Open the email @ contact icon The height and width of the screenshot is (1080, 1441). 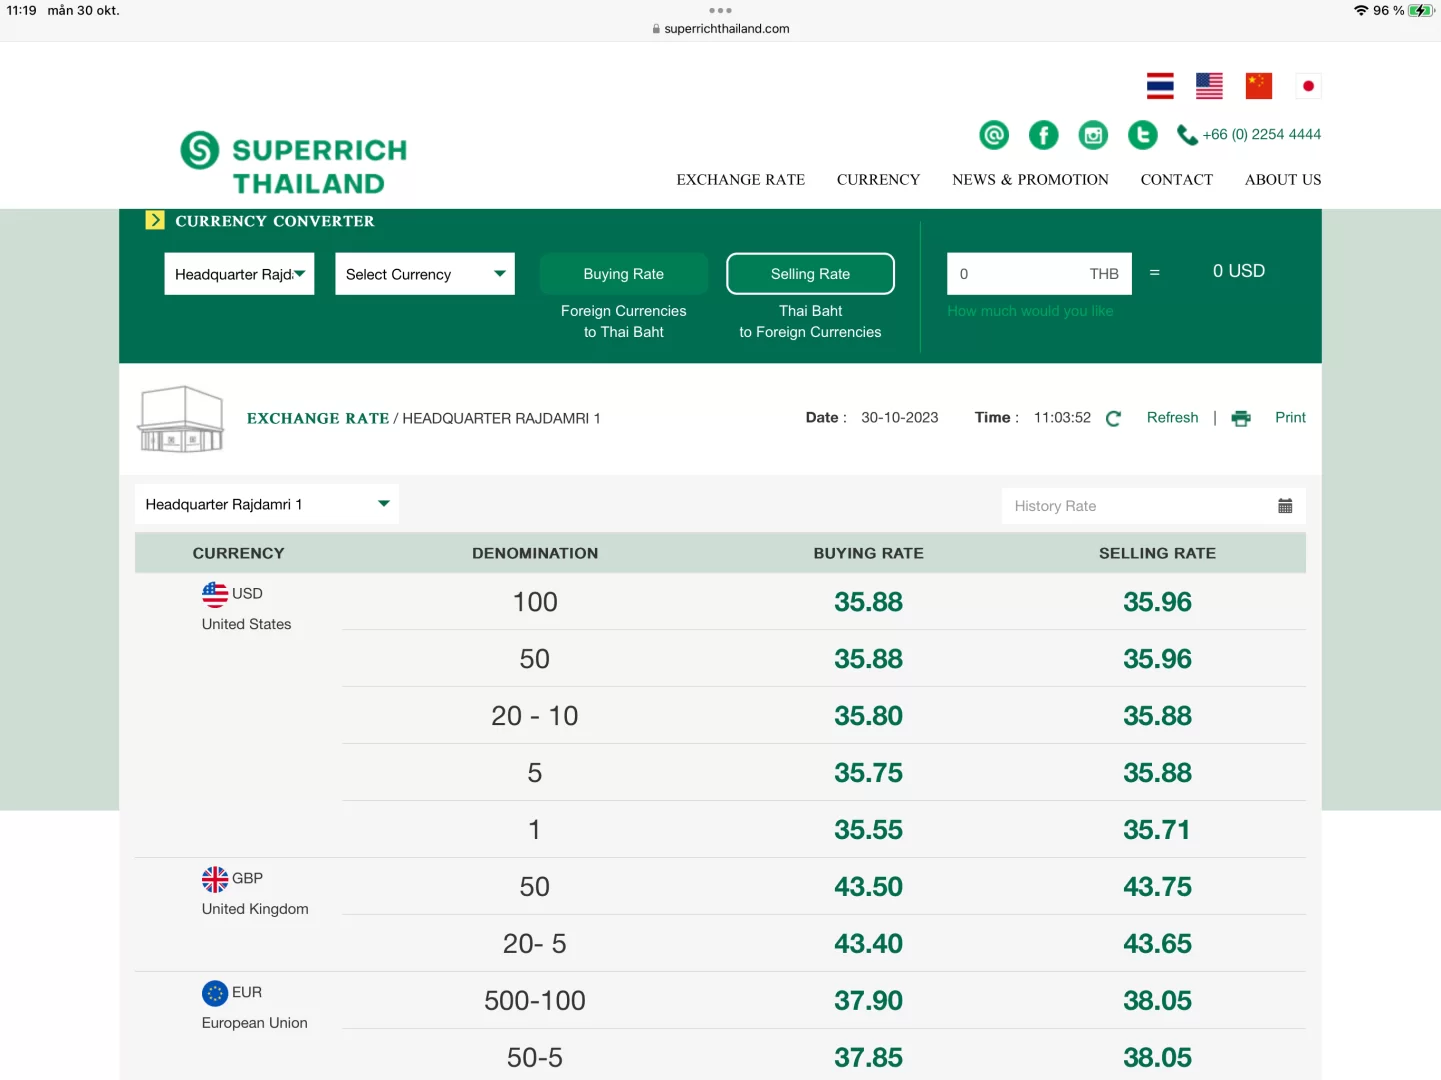click(993, 135)
